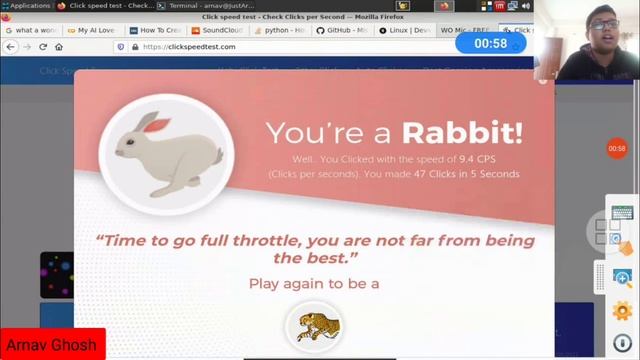Click the magnifier zoom icon in side panel
The height and width of the screenshot is (360, 640).
tap(622, 278)
